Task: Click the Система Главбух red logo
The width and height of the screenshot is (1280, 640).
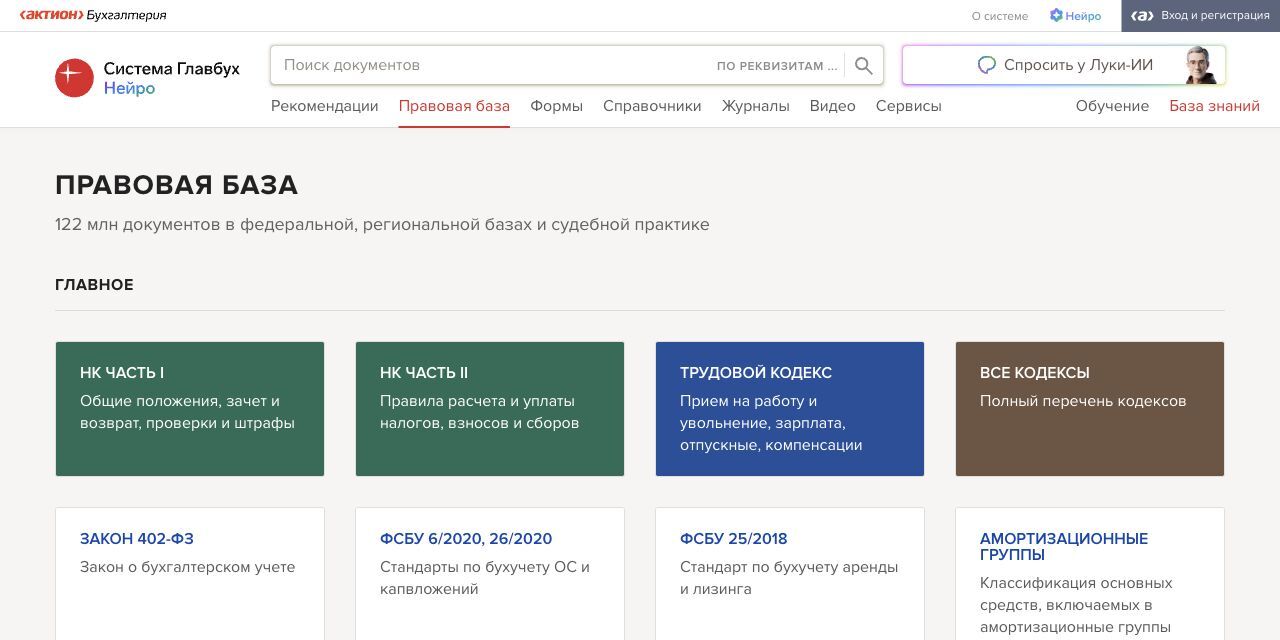Action: tap(74, 78)
